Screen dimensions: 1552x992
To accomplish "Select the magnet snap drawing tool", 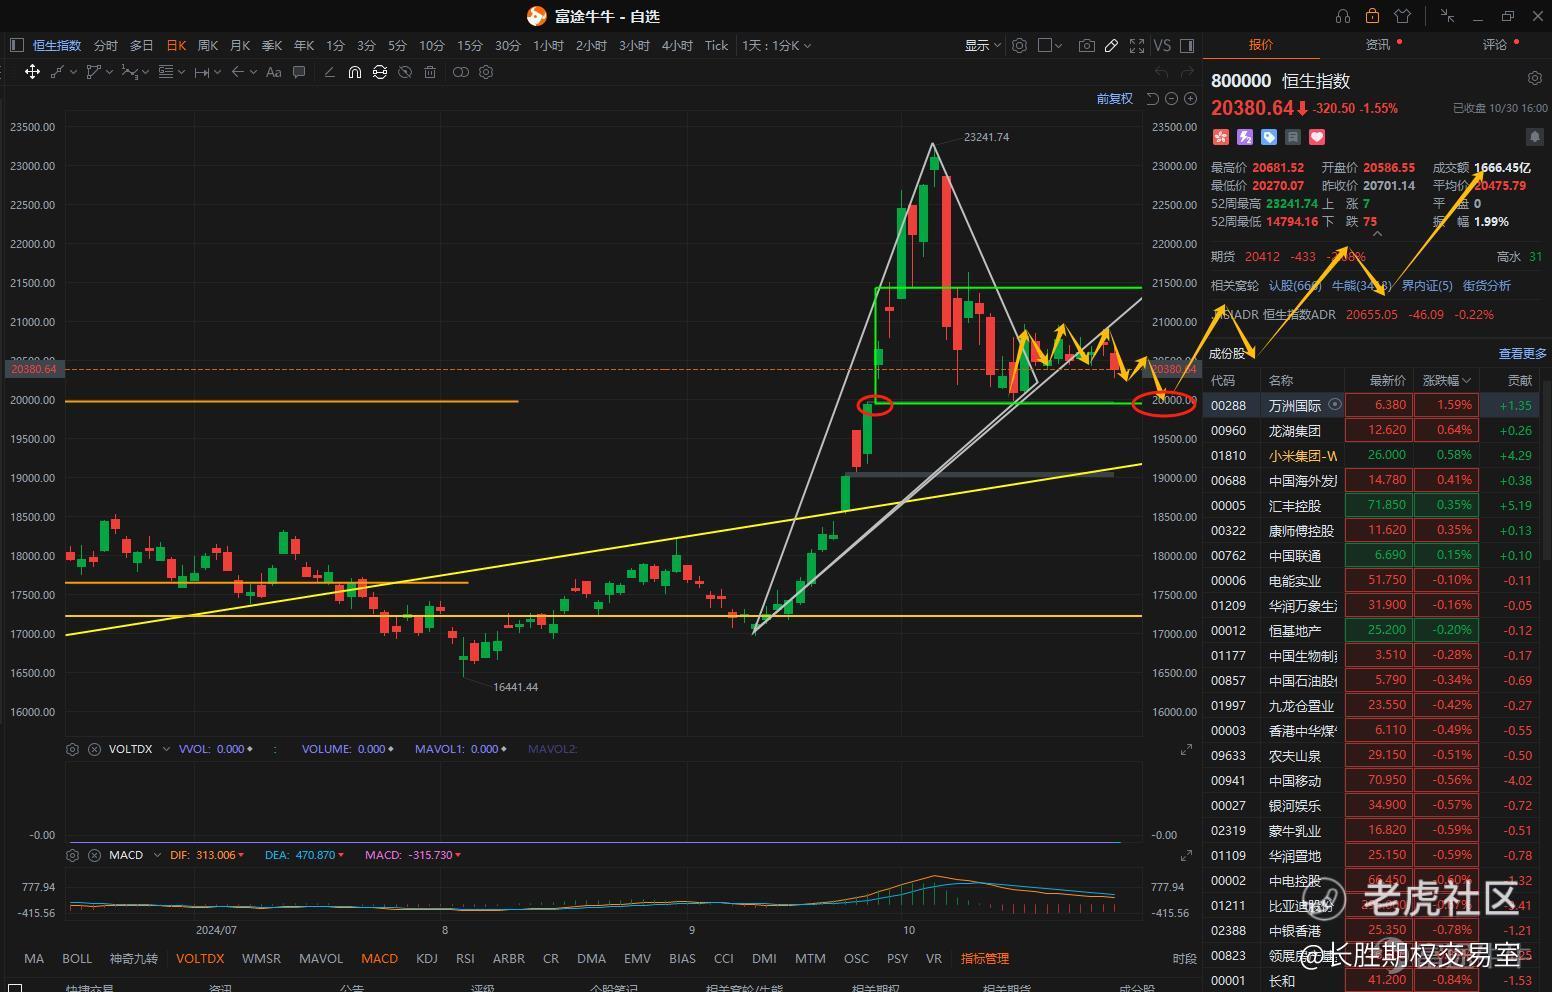I will point(354,72).
